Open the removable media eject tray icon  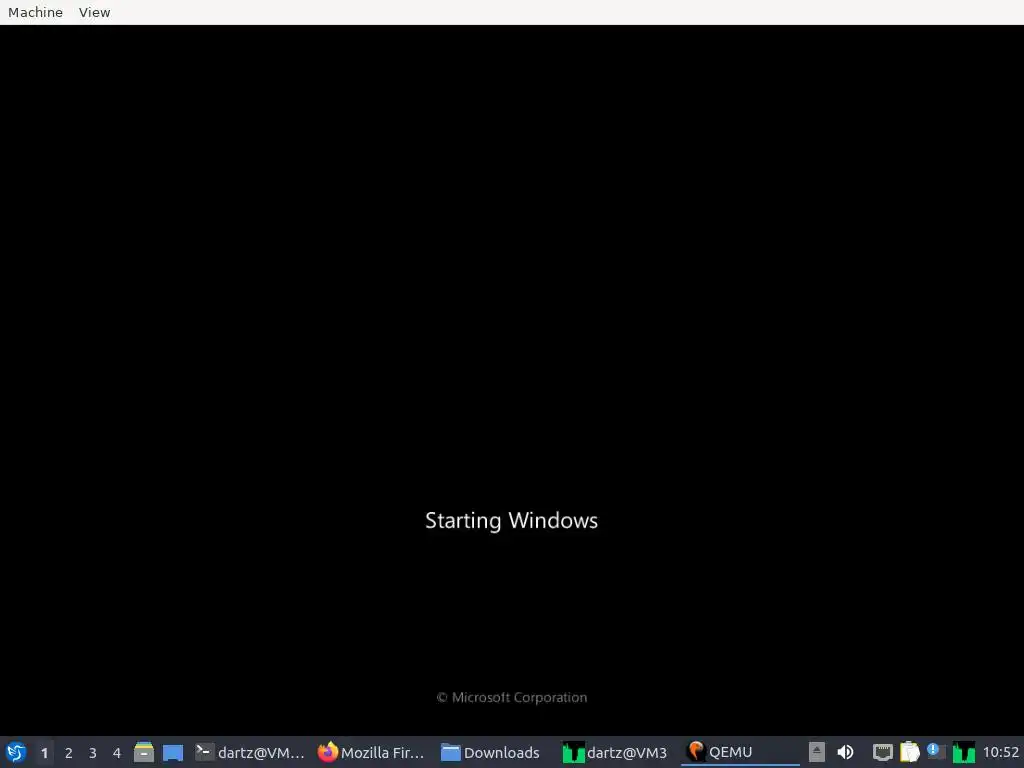[816, 752]
